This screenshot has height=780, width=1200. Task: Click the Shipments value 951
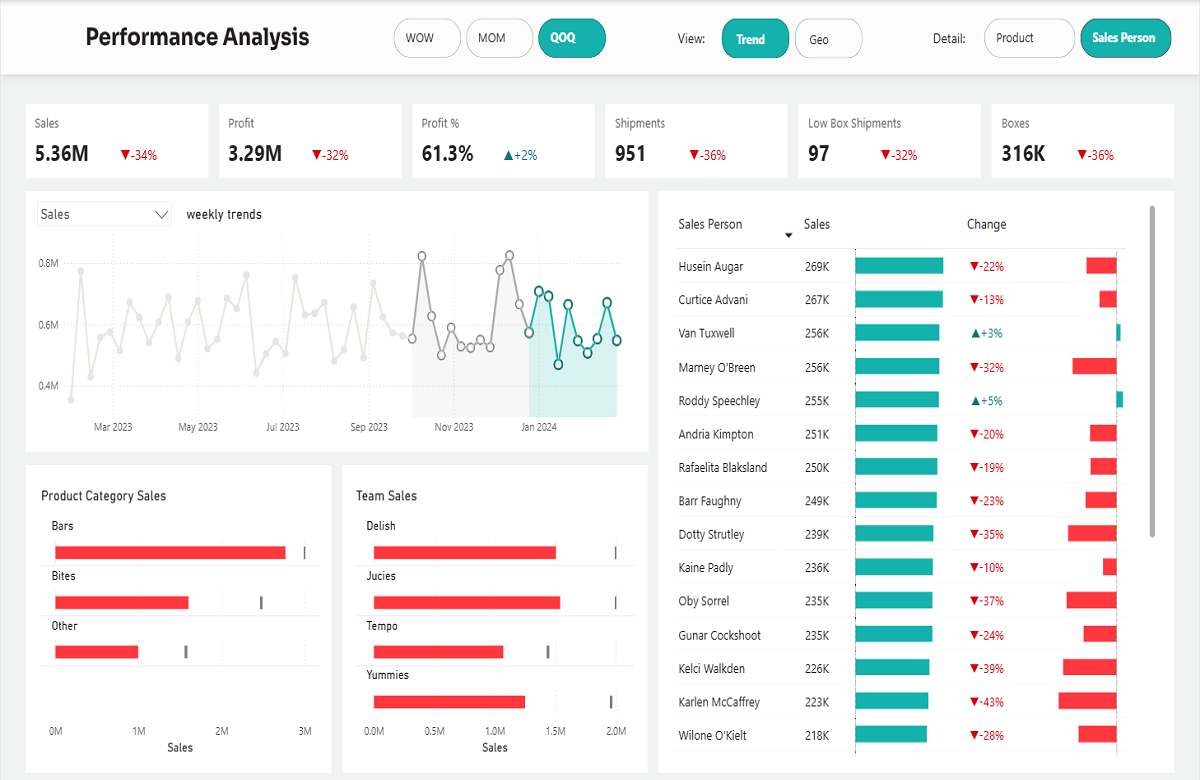point(630,154)
